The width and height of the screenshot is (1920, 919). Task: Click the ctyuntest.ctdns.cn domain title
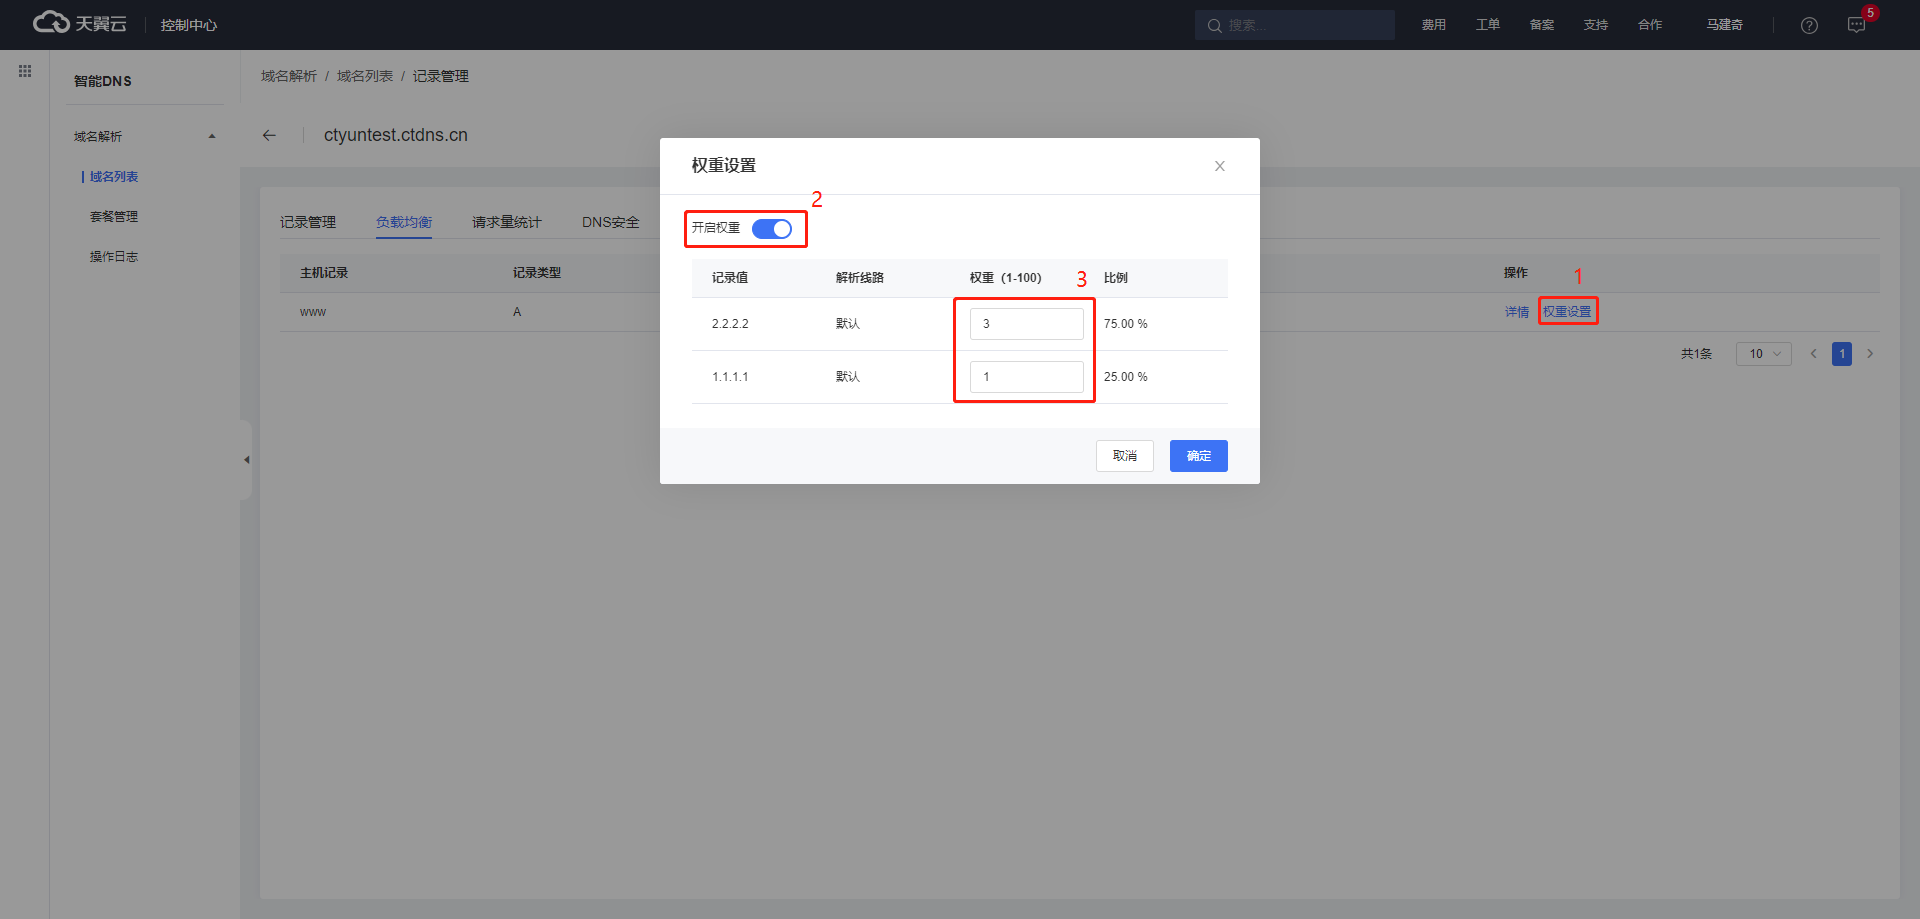click(x=396, y=135)
